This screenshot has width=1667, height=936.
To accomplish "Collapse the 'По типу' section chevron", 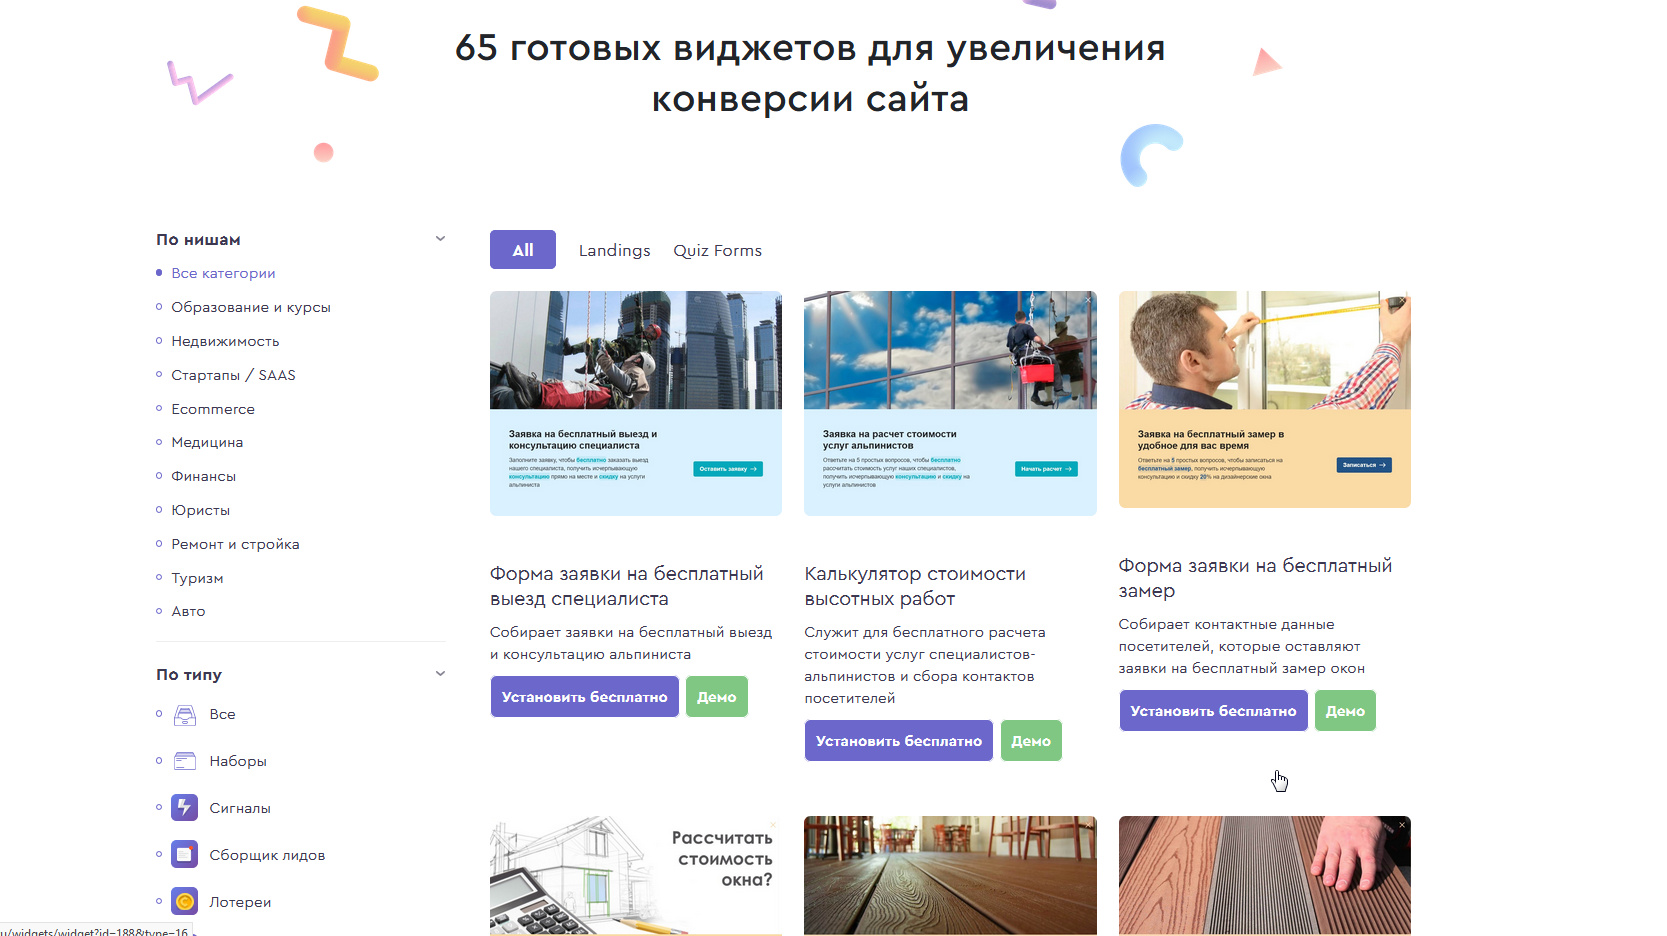I will [x=440, y=674].
